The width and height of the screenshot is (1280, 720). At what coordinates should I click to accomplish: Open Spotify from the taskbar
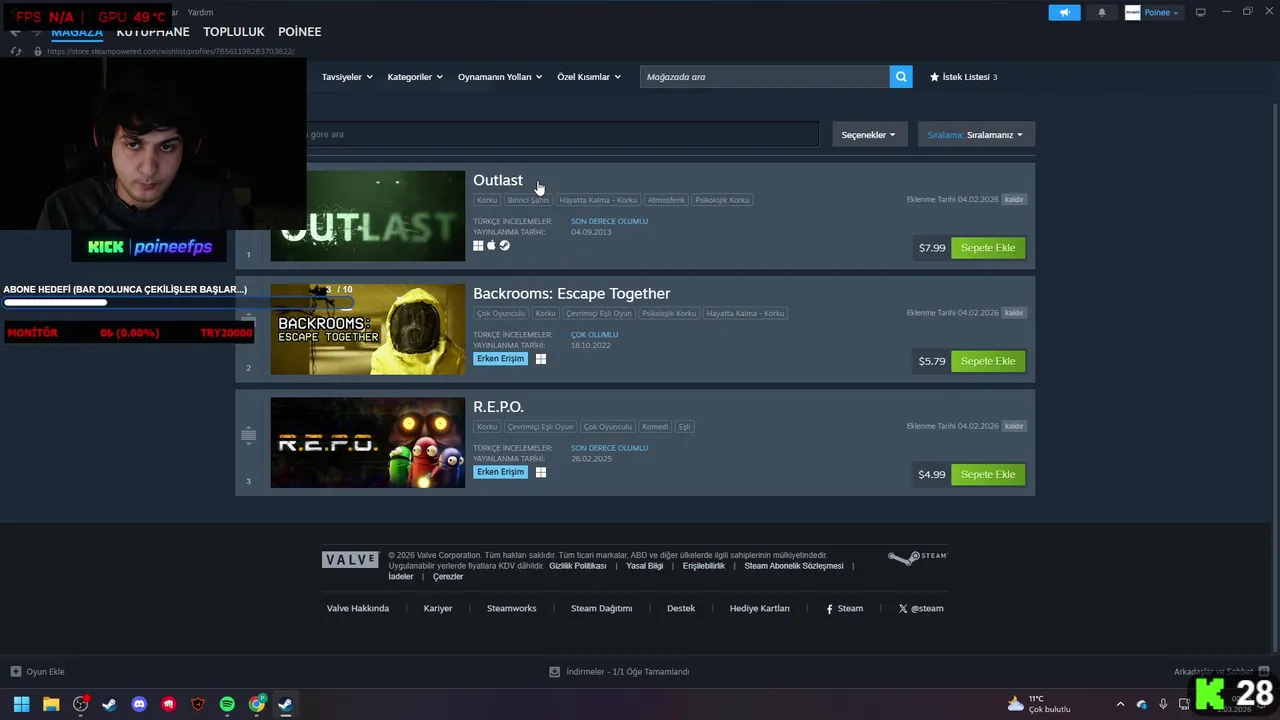click(x=227, y=704)
